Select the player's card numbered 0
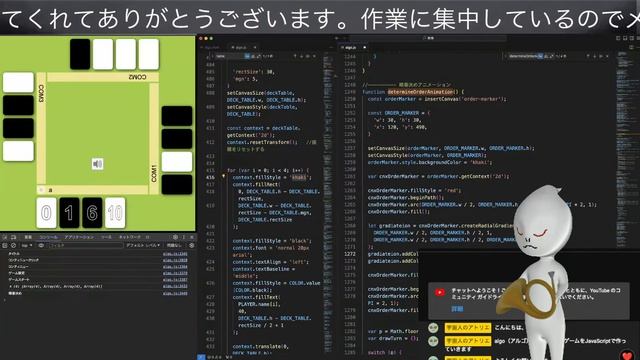 point(46,213)
